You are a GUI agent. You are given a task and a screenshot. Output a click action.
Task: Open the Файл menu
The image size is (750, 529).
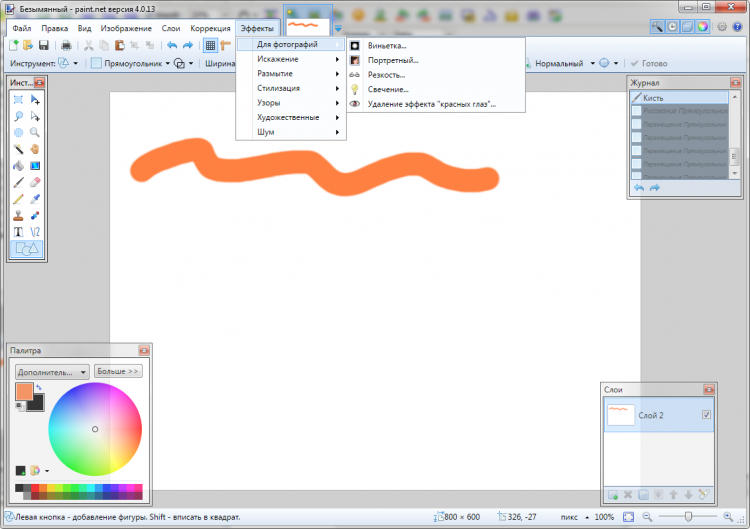pos(22,28)
